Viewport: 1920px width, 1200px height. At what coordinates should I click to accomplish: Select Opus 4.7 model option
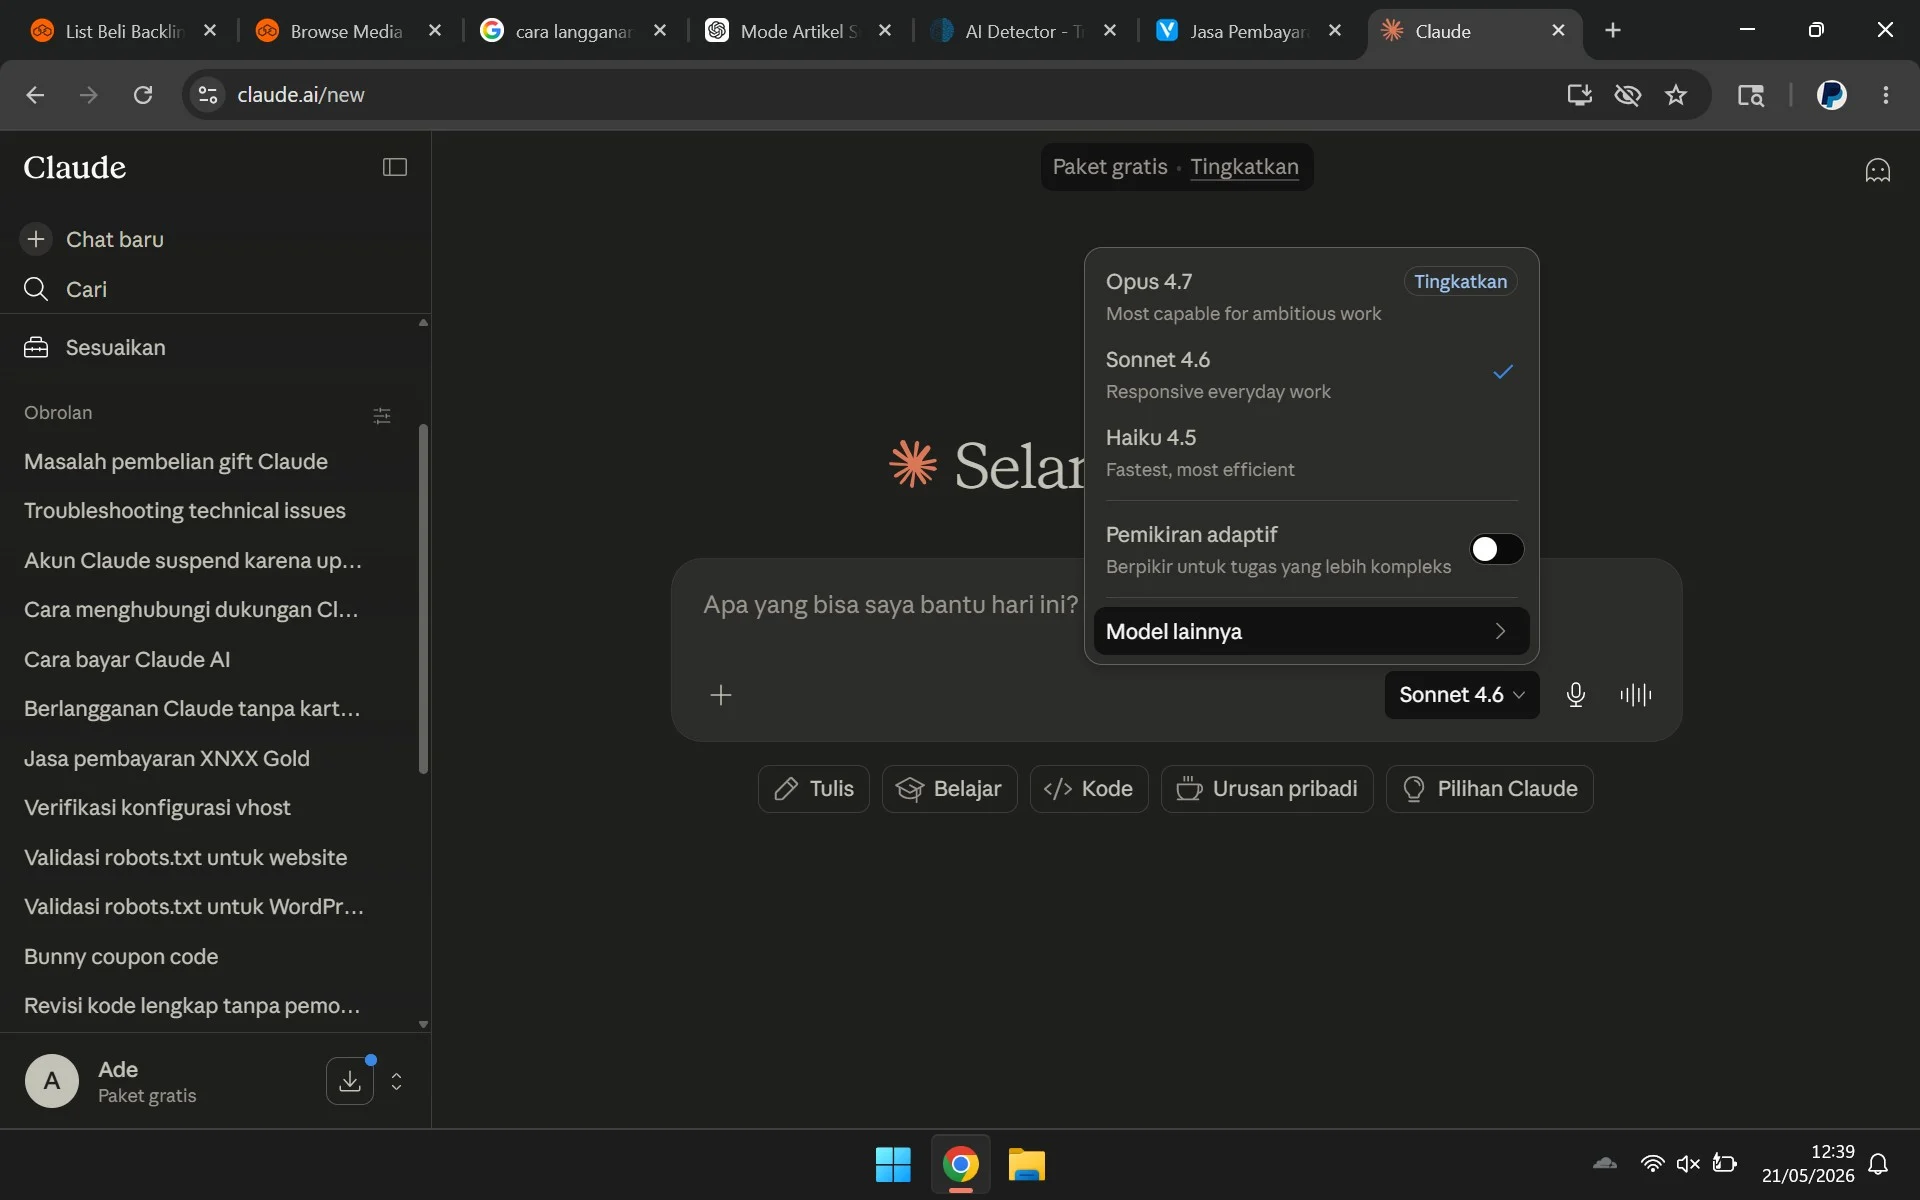pos(1311,296)
